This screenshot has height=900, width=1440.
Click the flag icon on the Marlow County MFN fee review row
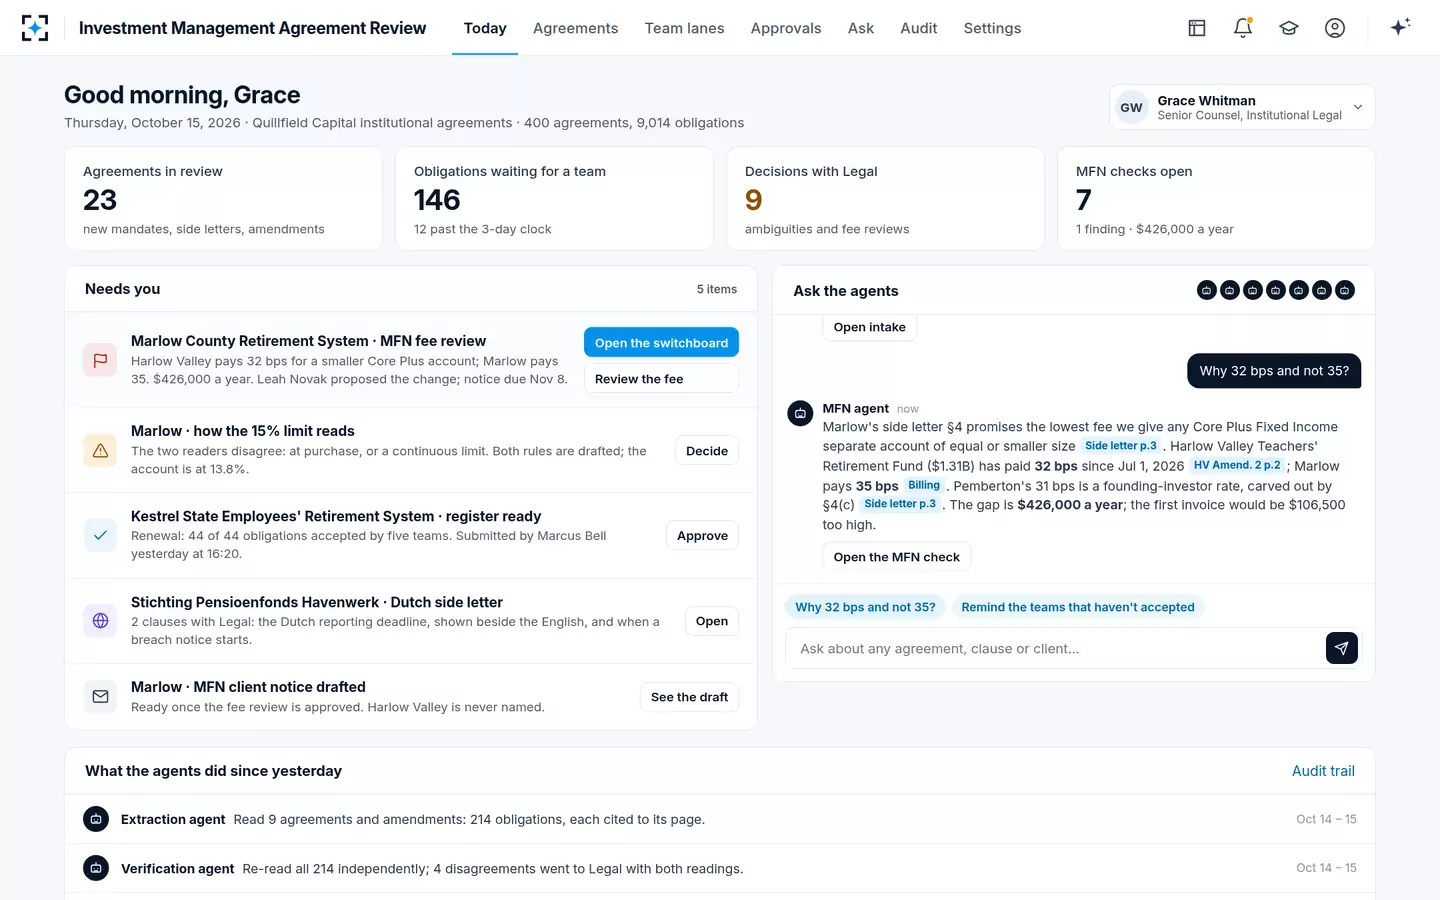point(100,360)
